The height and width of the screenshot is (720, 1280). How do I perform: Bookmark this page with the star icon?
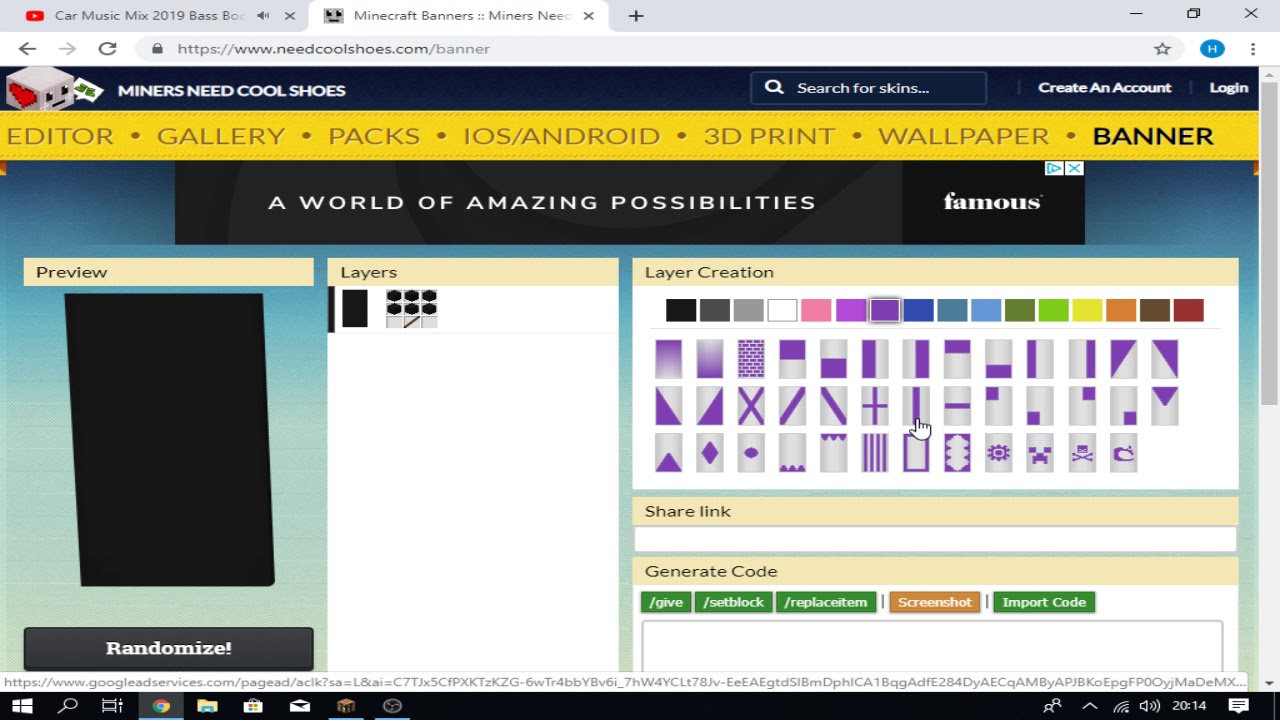click(1162, 48)
